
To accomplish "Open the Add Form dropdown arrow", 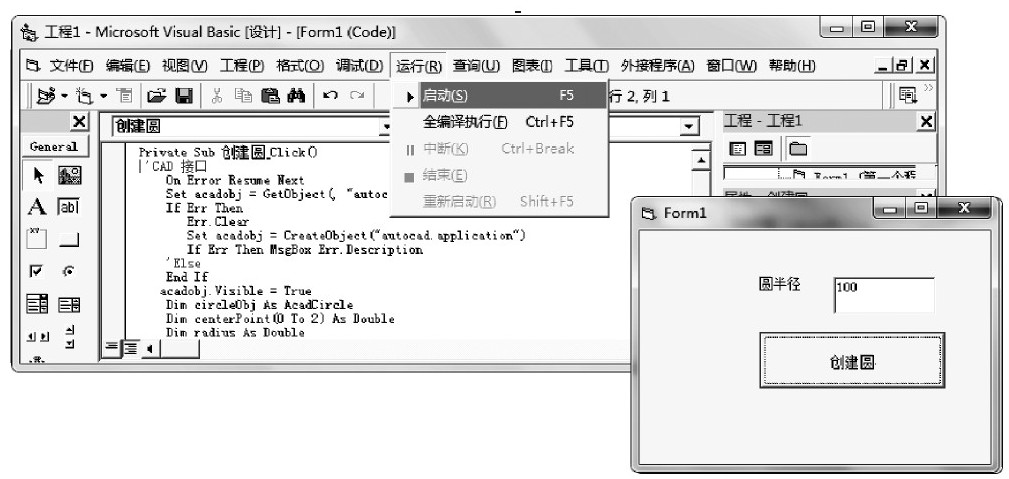I will click(104, 97).
